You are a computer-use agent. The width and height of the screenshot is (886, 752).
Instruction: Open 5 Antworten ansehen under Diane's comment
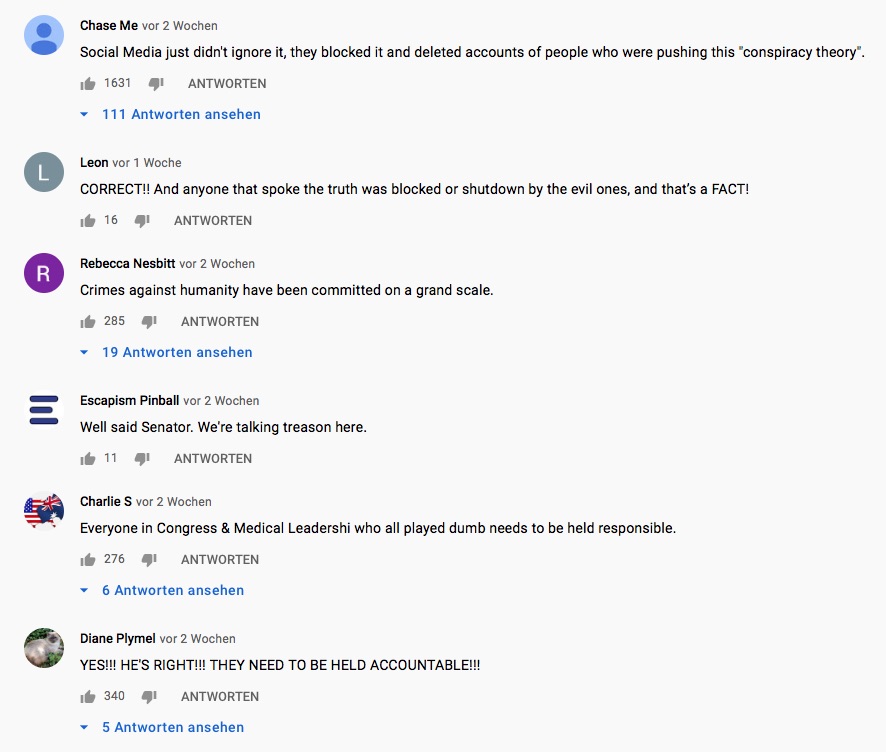pos(172,728)
